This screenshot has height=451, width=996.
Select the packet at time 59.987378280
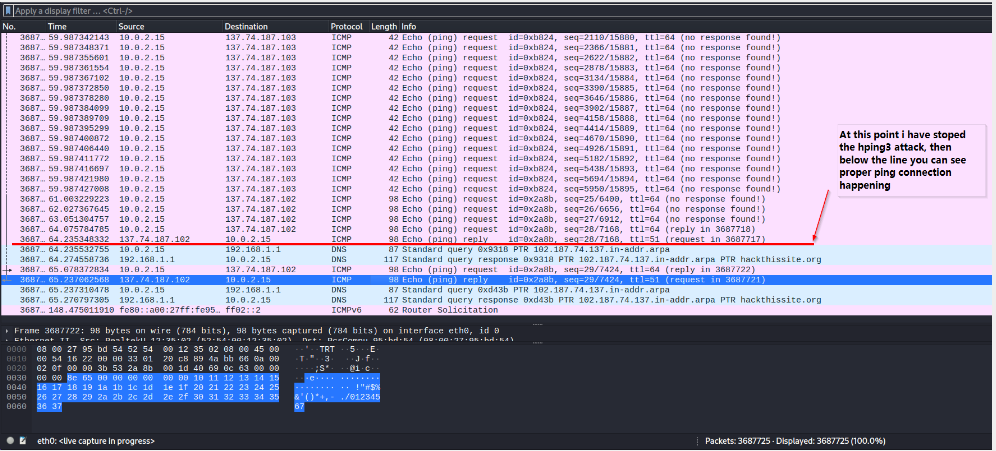[x=497, y=98]
